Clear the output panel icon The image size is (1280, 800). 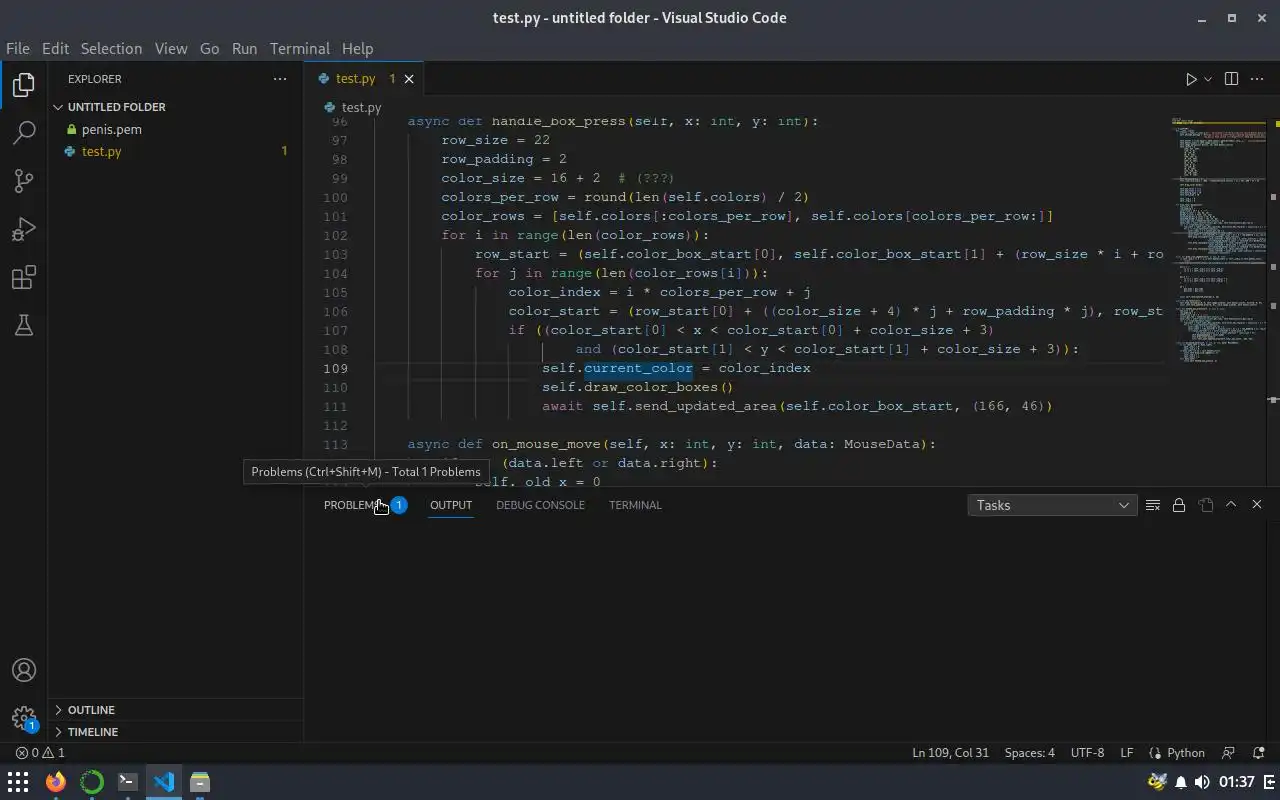1153,505
